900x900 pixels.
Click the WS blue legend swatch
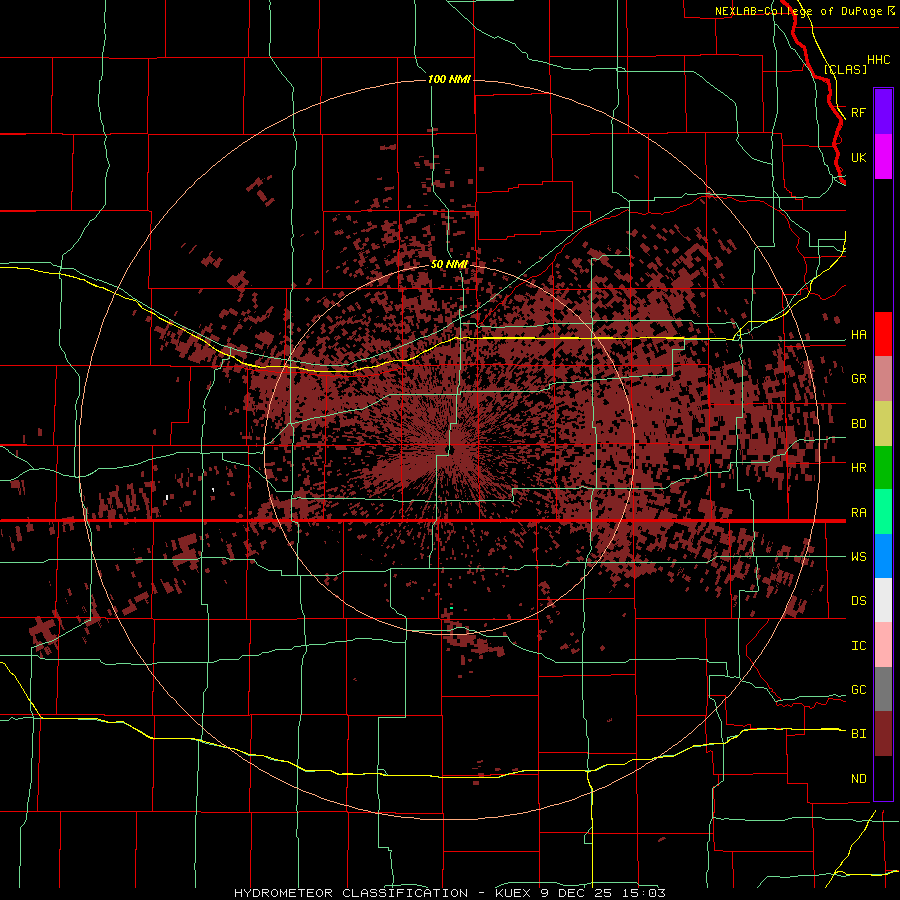click(883, 556)
